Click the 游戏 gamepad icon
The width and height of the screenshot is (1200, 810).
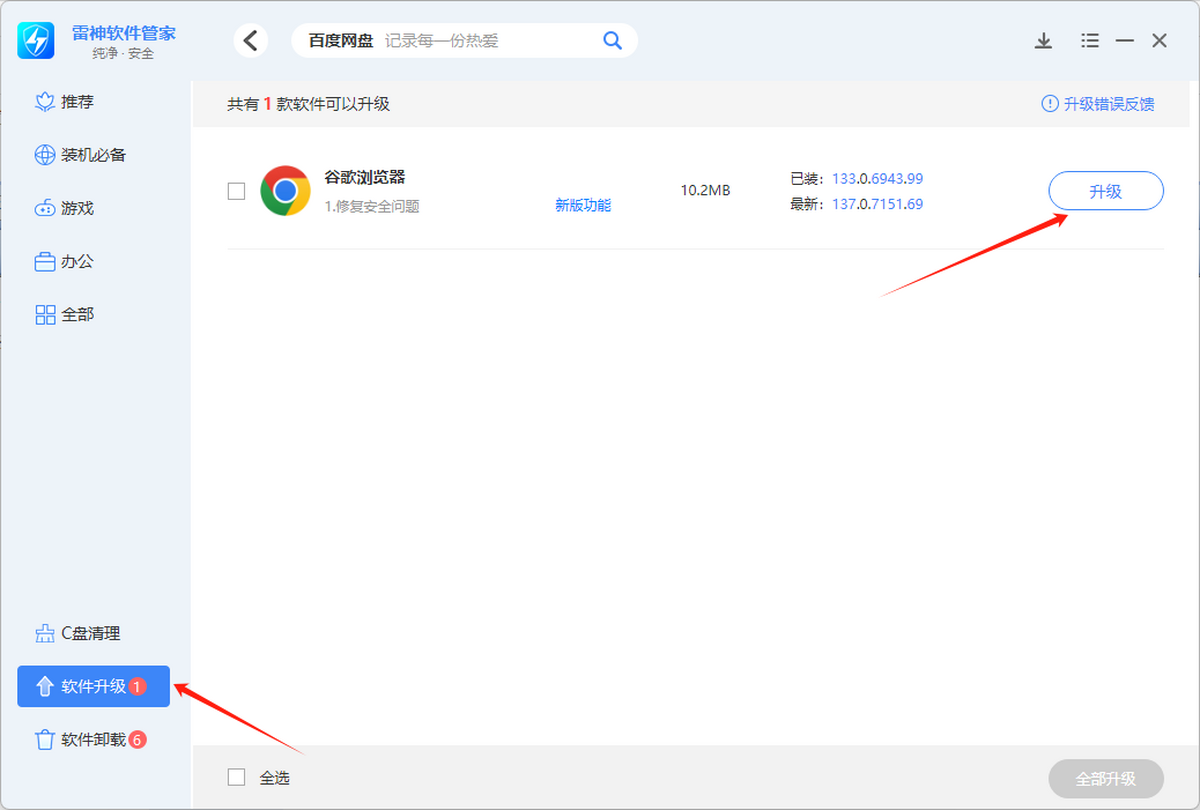(x=45, y=208)
